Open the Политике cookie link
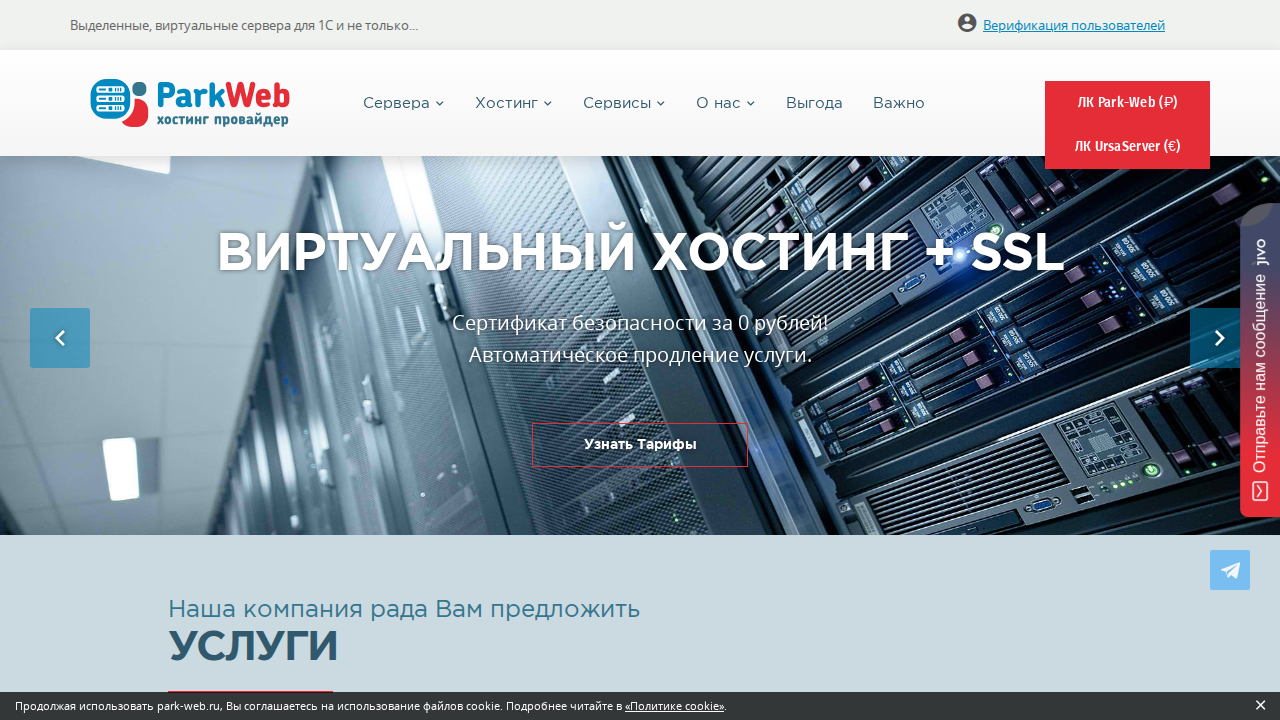 [674, 706]
